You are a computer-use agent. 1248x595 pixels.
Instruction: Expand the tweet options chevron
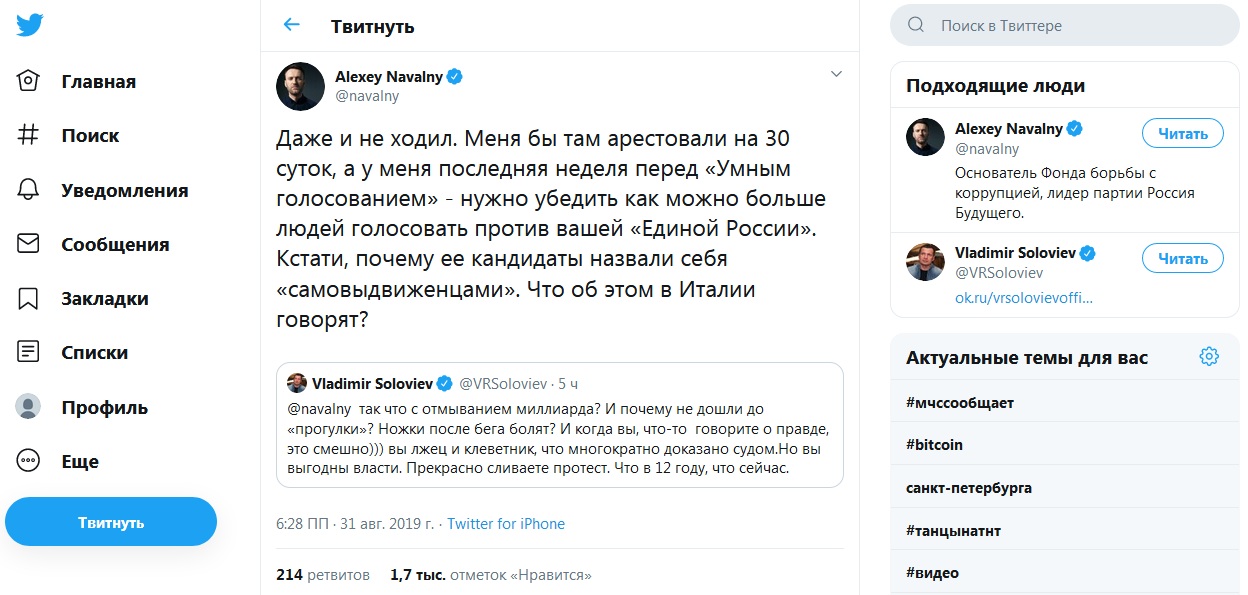(837, 74)
